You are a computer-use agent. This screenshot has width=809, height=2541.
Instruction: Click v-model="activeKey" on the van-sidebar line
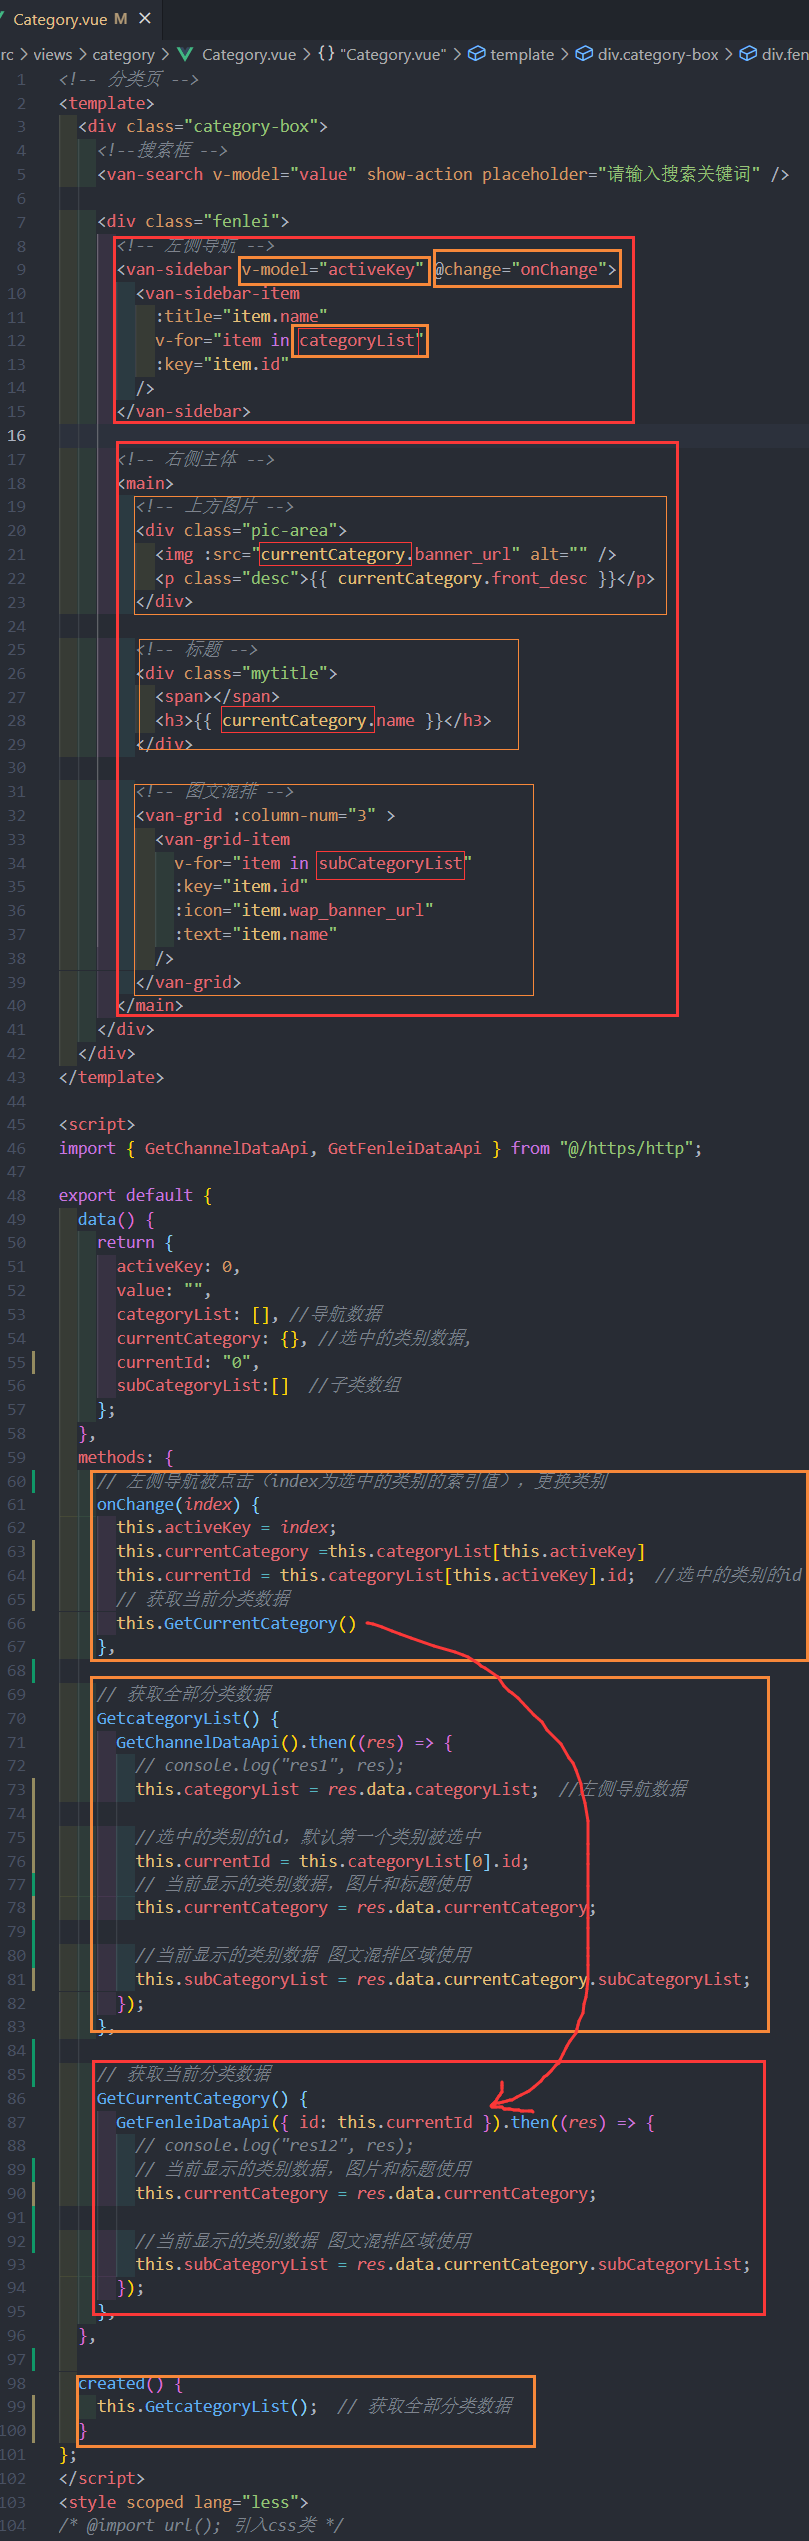click(x=334, y=270)
